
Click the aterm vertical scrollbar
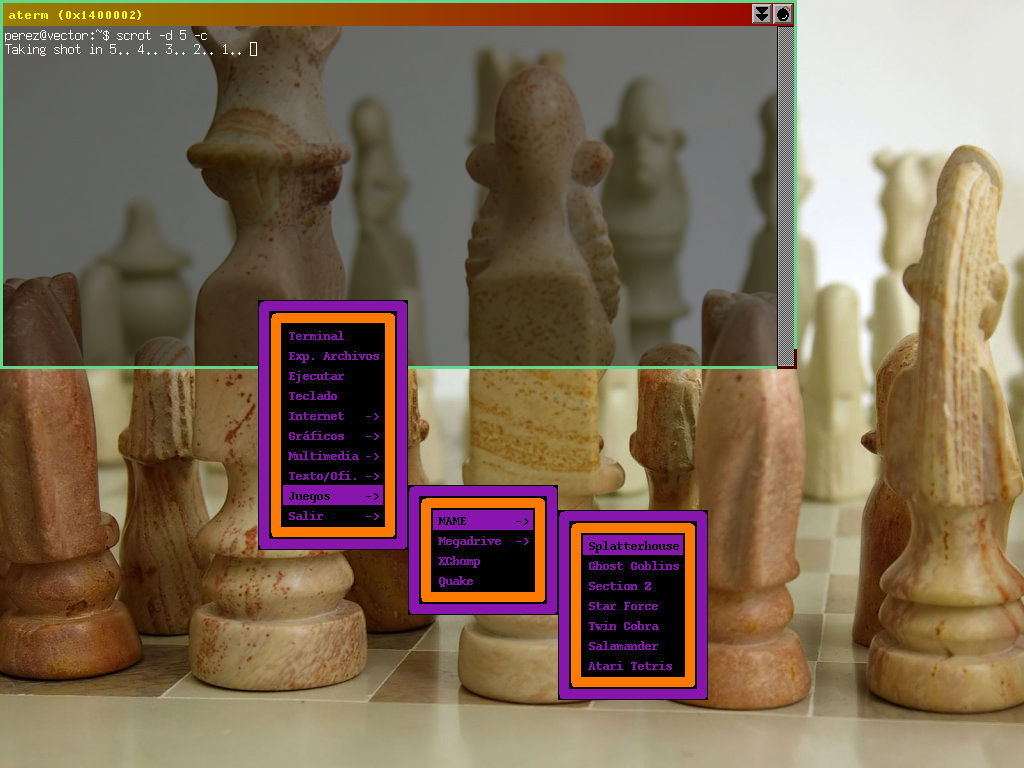pos(786,196)
